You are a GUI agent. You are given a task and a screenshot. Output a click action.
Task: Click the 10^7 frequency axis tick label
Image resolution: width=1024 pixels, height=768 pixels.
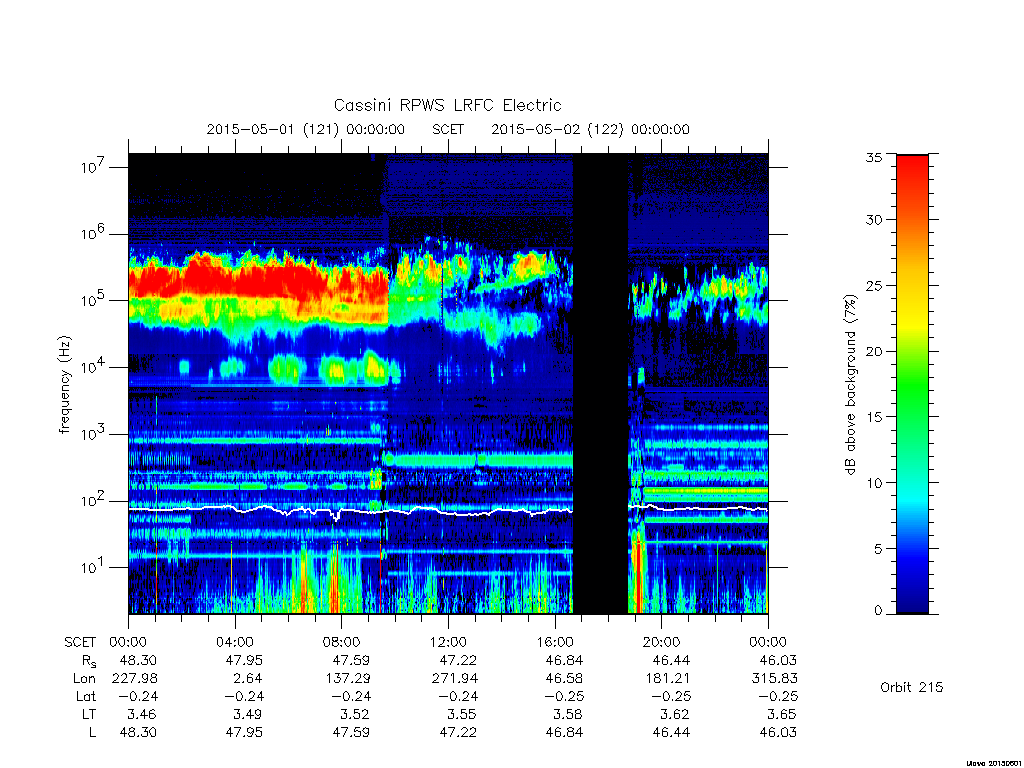point(93,167)
